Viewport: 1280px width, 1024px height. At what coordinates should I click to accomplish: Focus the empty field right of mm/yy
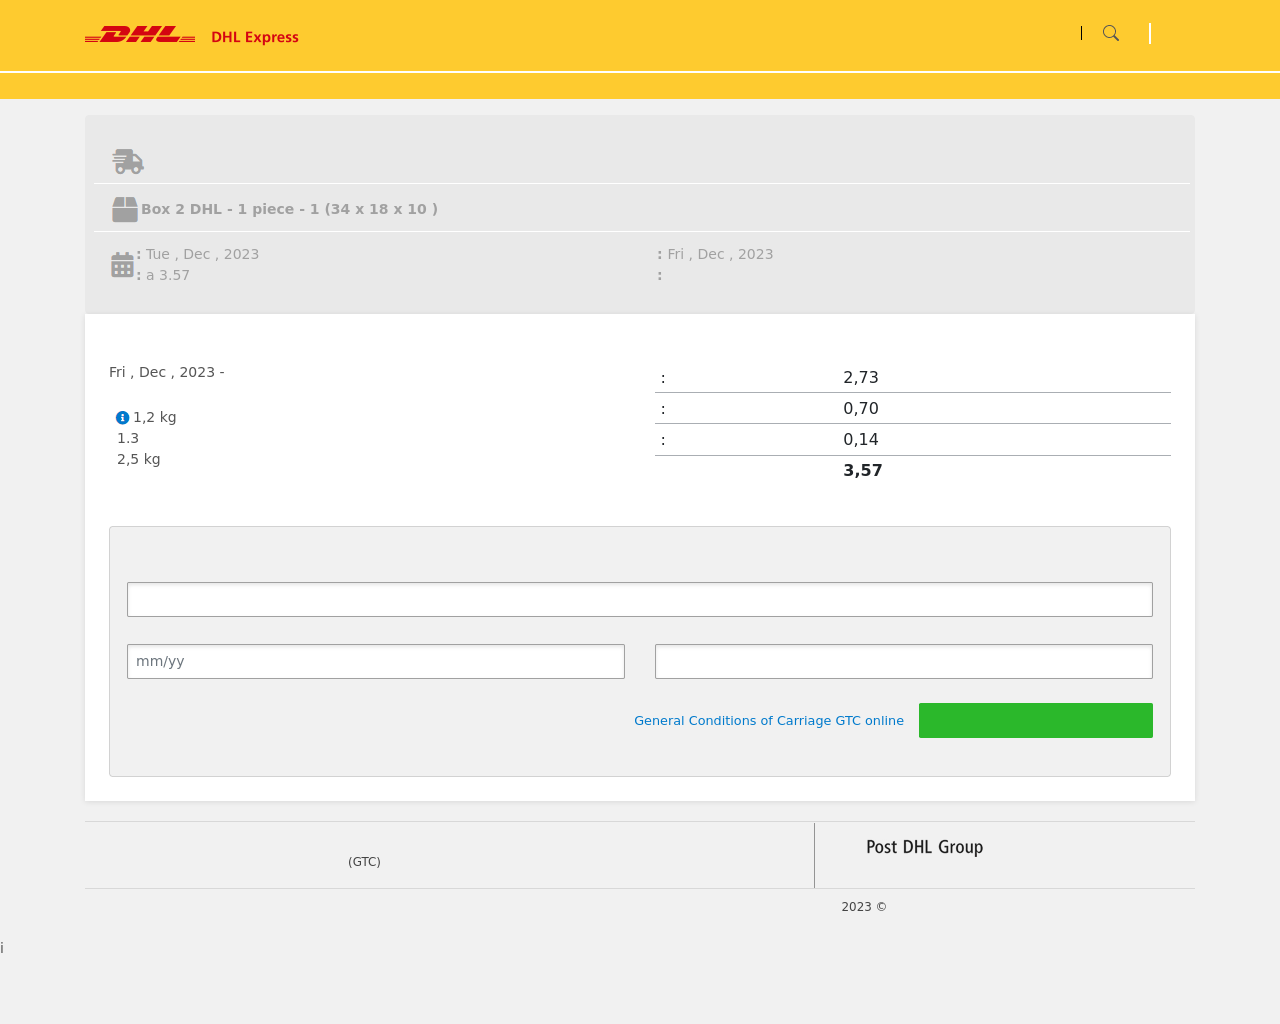(903, 661)
